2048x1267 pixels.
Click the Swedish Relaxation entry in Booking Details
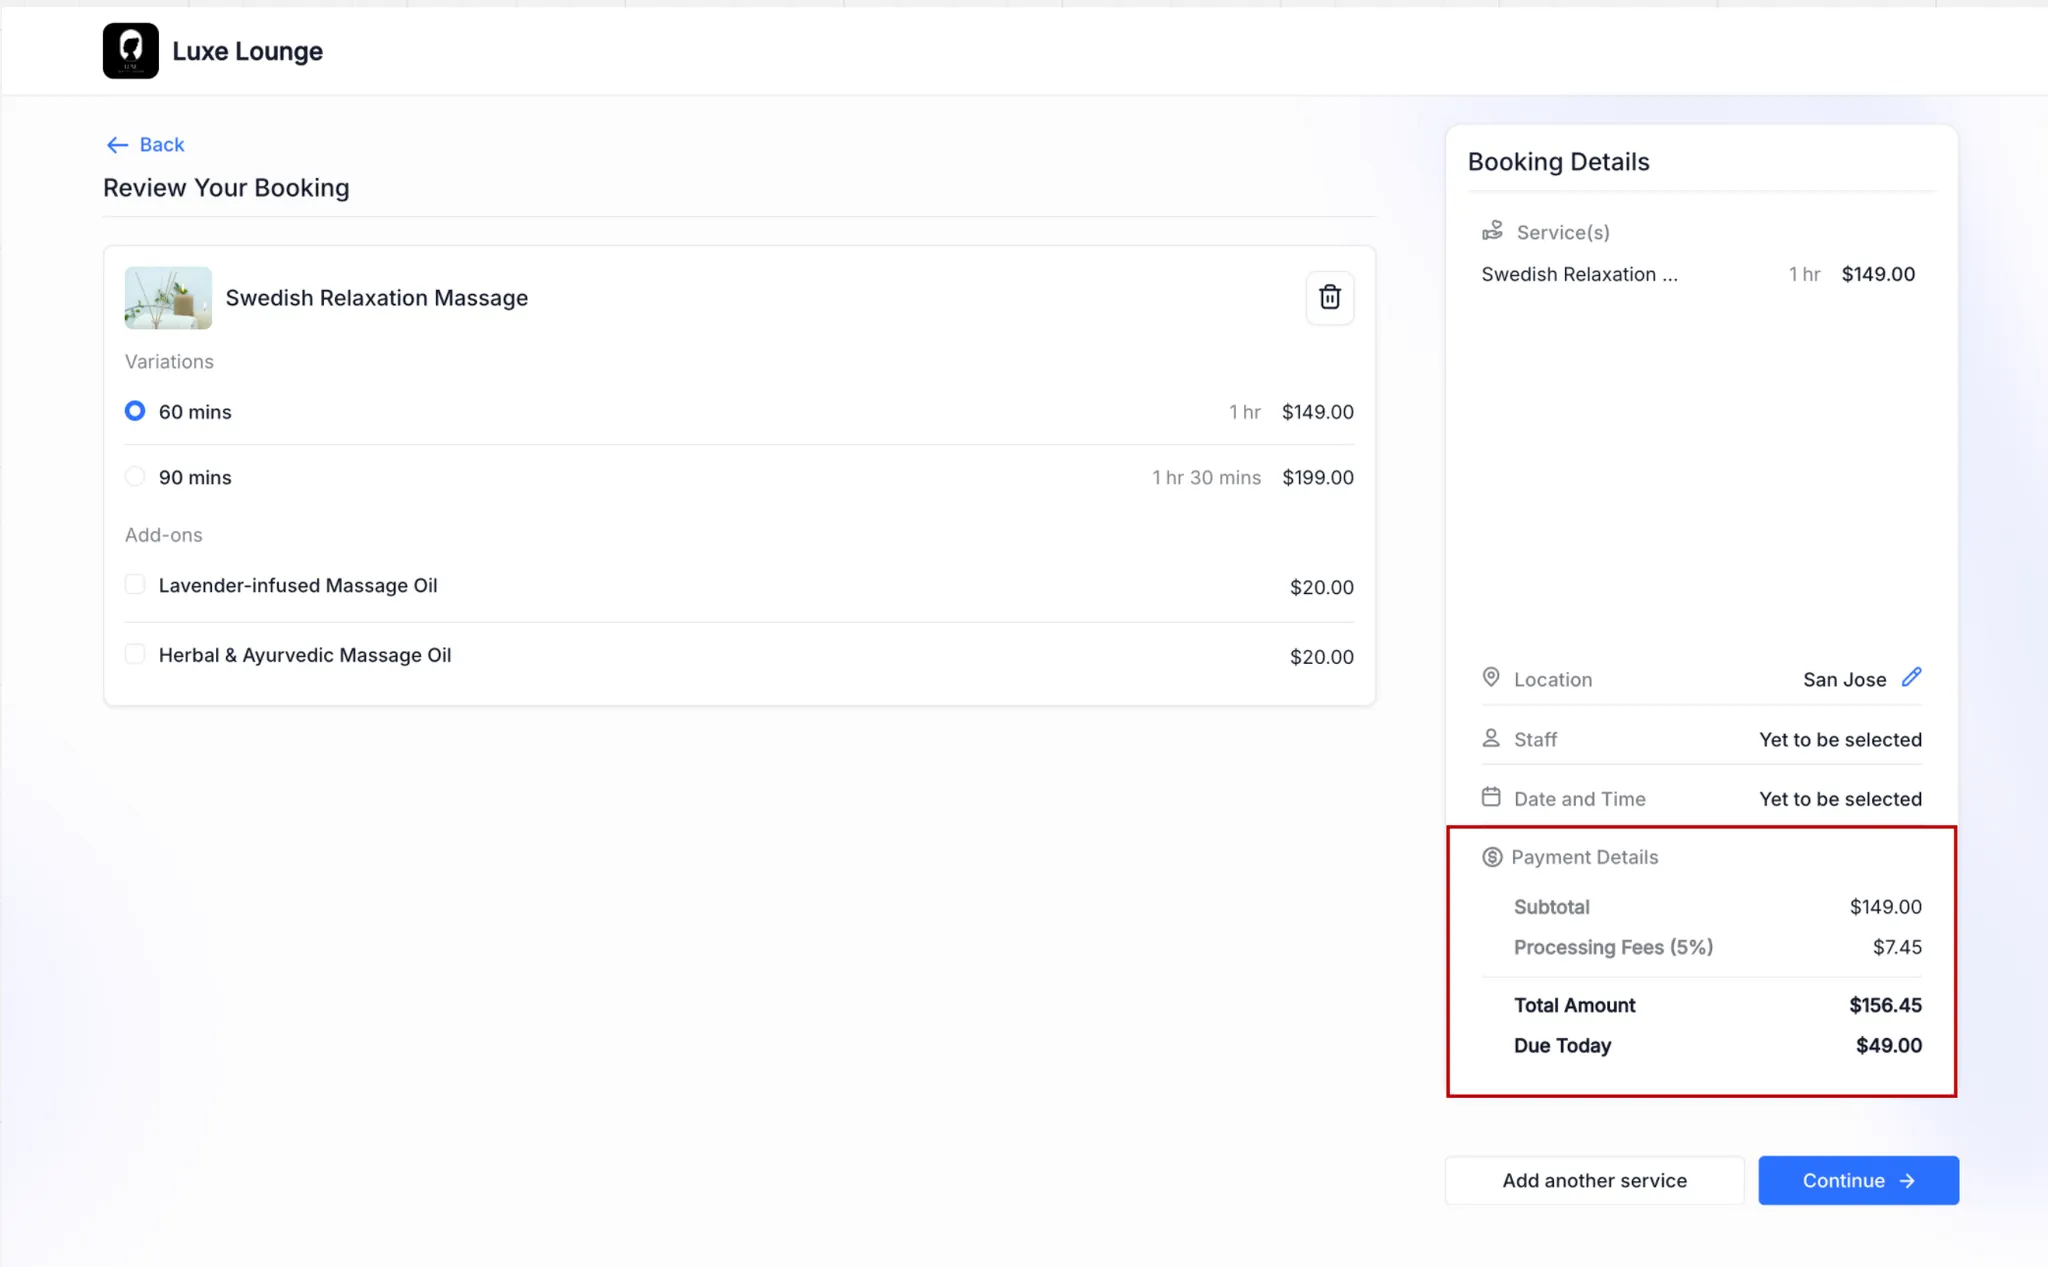(x=1579, y=274)
